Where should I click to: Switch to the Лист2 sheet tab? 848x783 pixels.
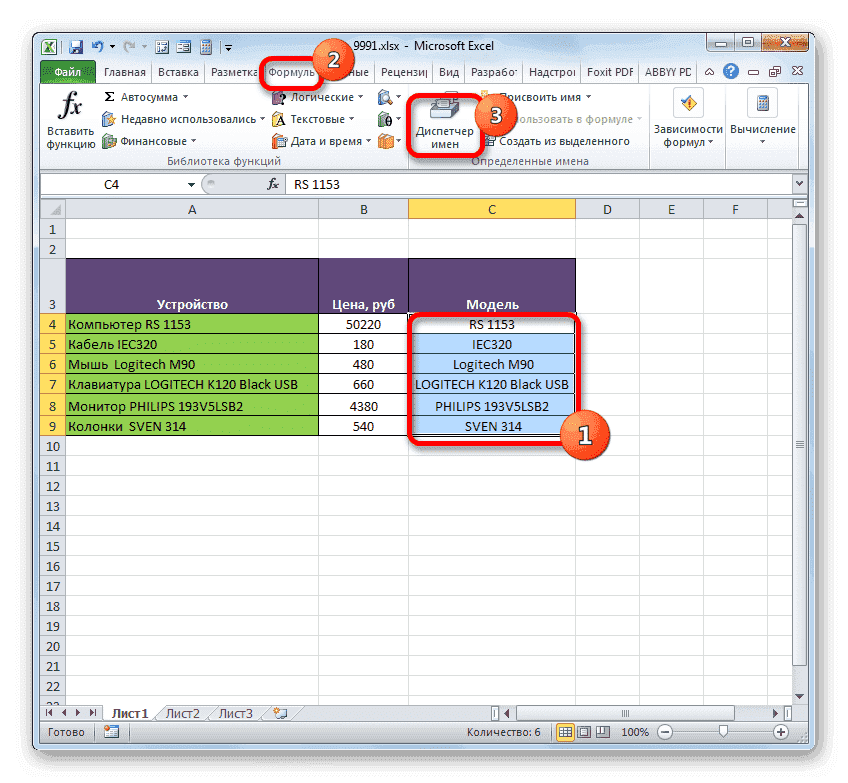click(x=182, y=713)
